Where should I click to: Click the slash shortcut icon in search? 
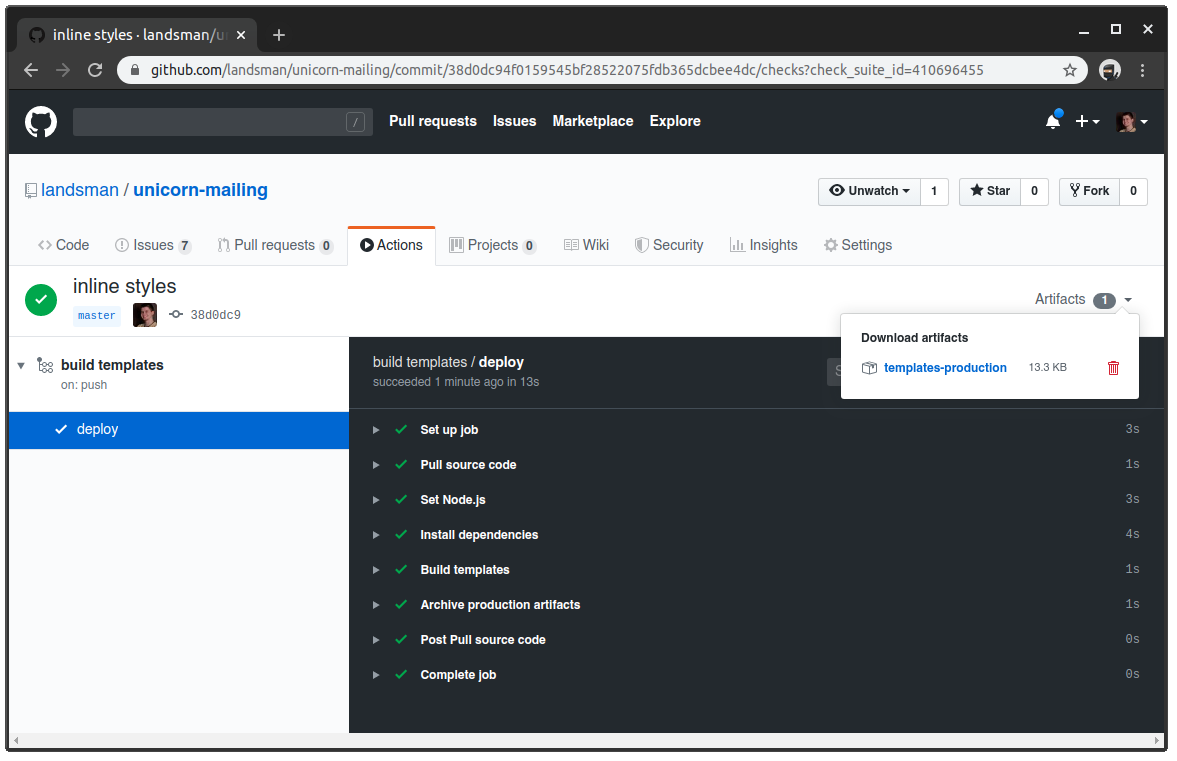356,122
